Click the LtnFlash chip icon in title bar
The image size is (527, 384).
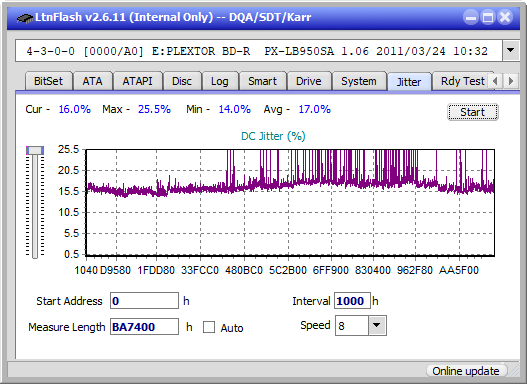click(x=24, y=17)
